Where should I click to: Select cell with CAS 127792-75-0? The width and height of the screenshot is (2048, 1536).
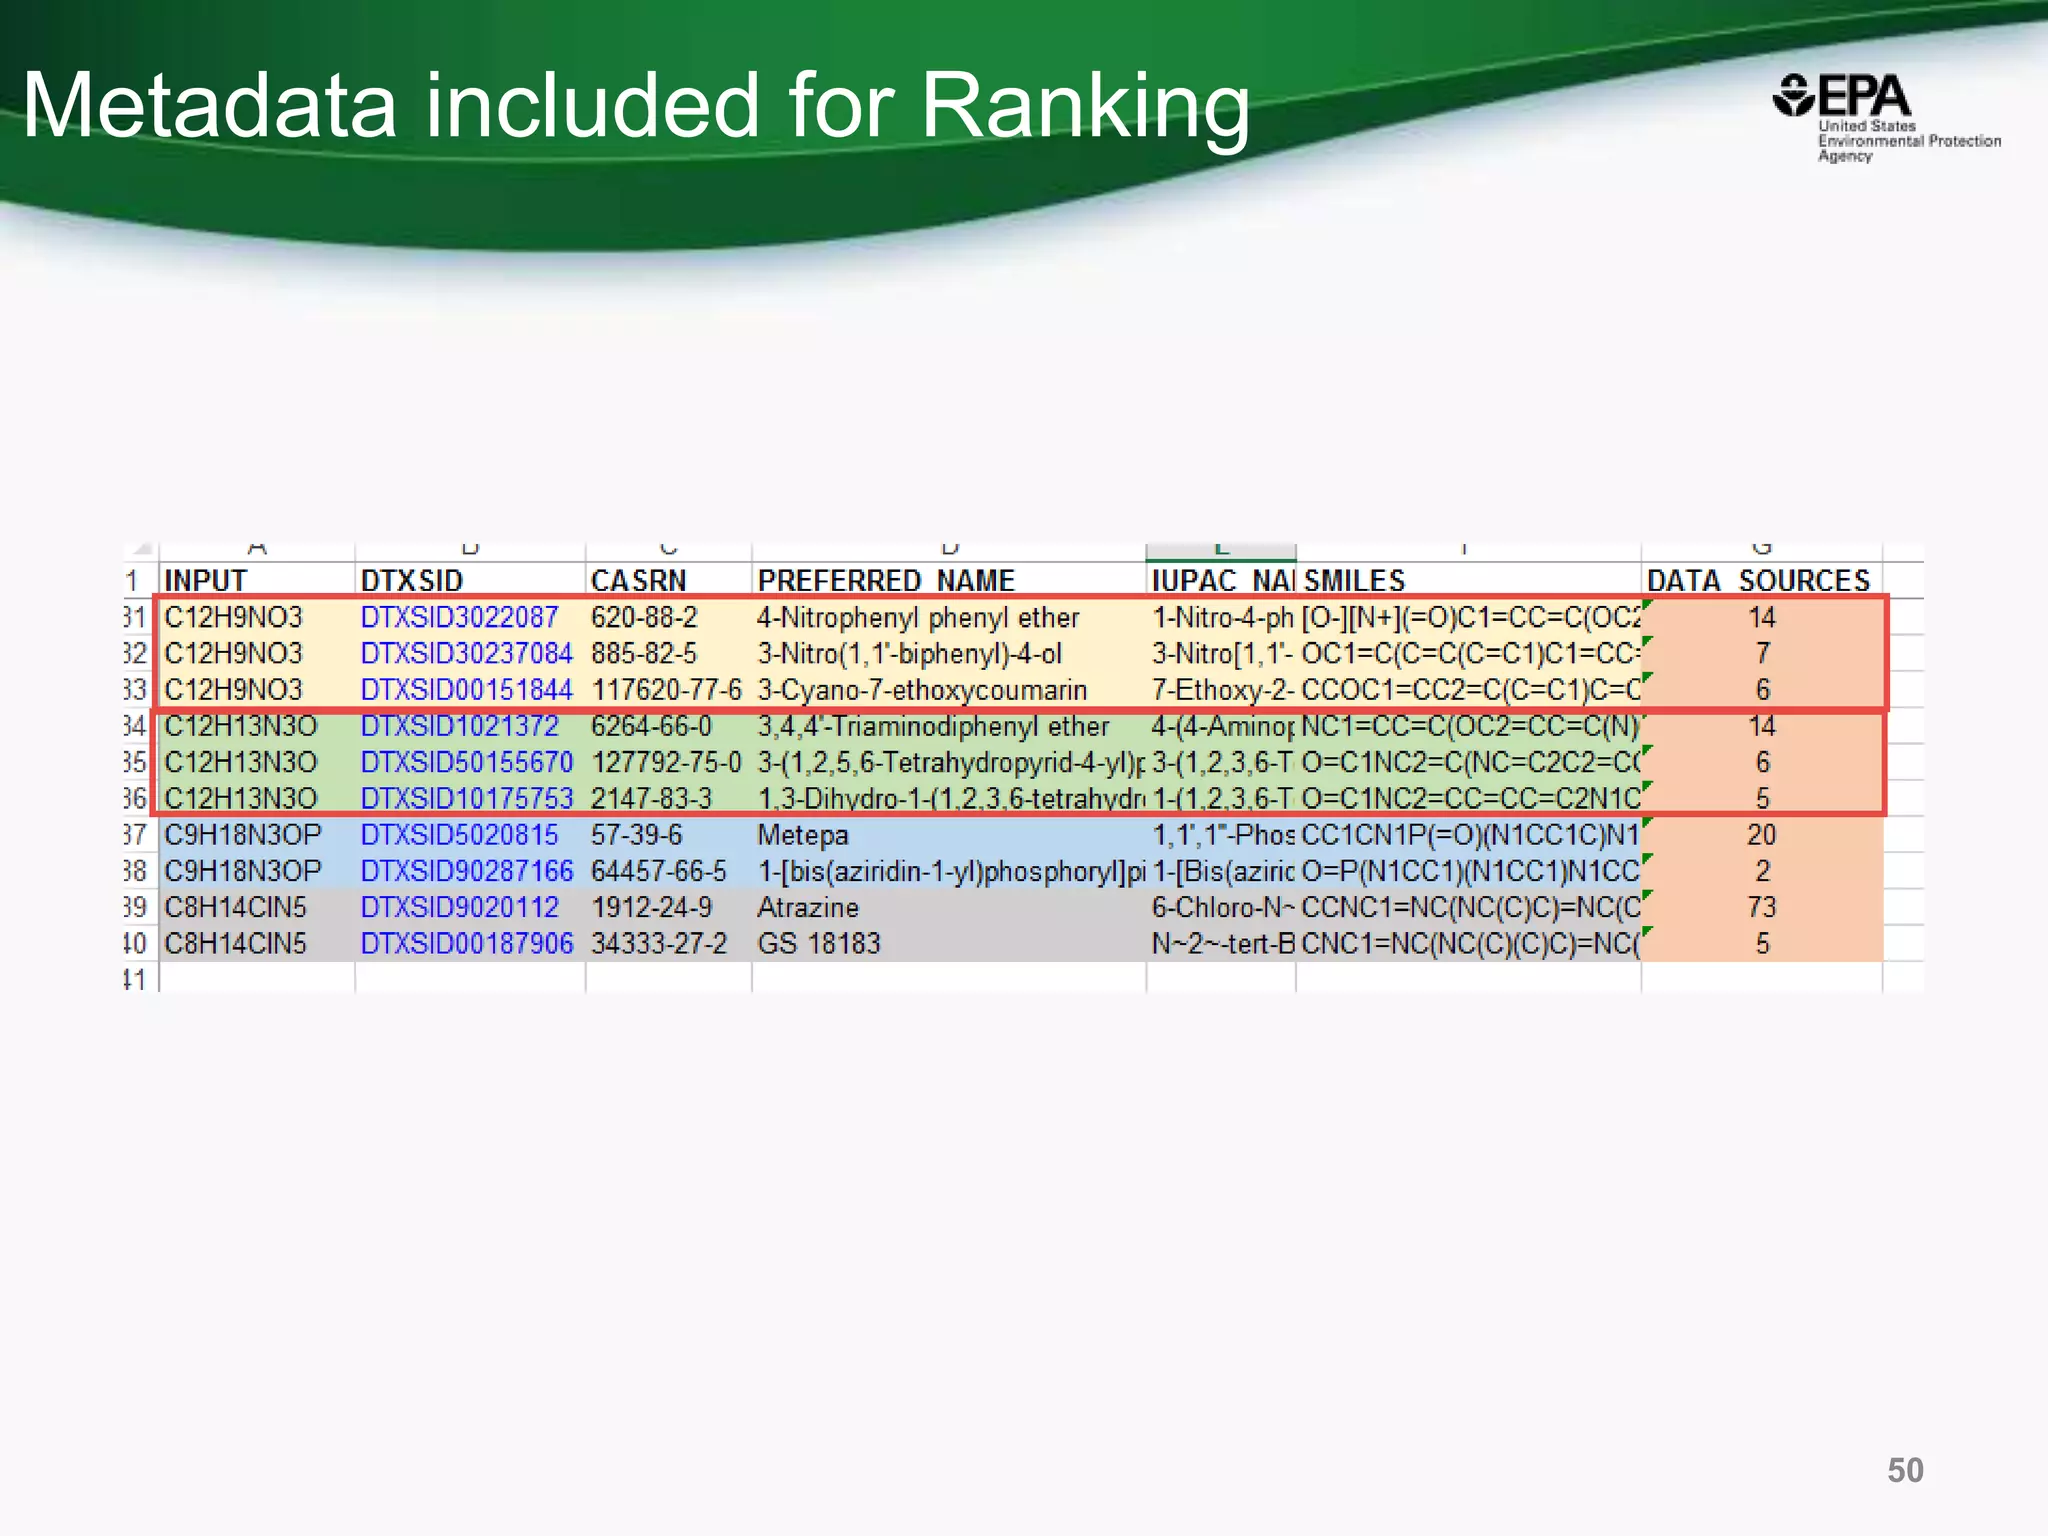(x=668, y=762)
